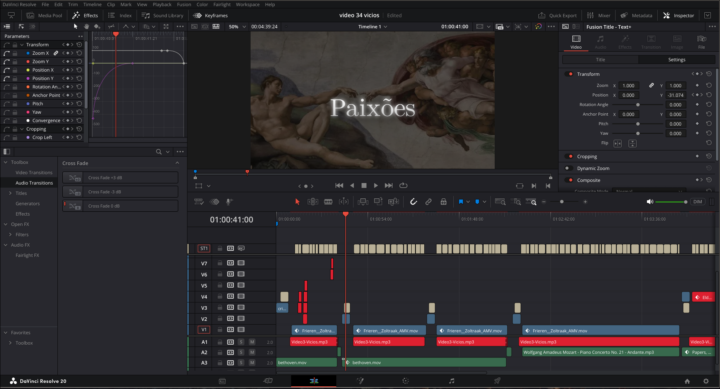This screenshot has width=720, height=389.
Task: Mute audio with the speaker icon
Action: [x=650, y=202]
